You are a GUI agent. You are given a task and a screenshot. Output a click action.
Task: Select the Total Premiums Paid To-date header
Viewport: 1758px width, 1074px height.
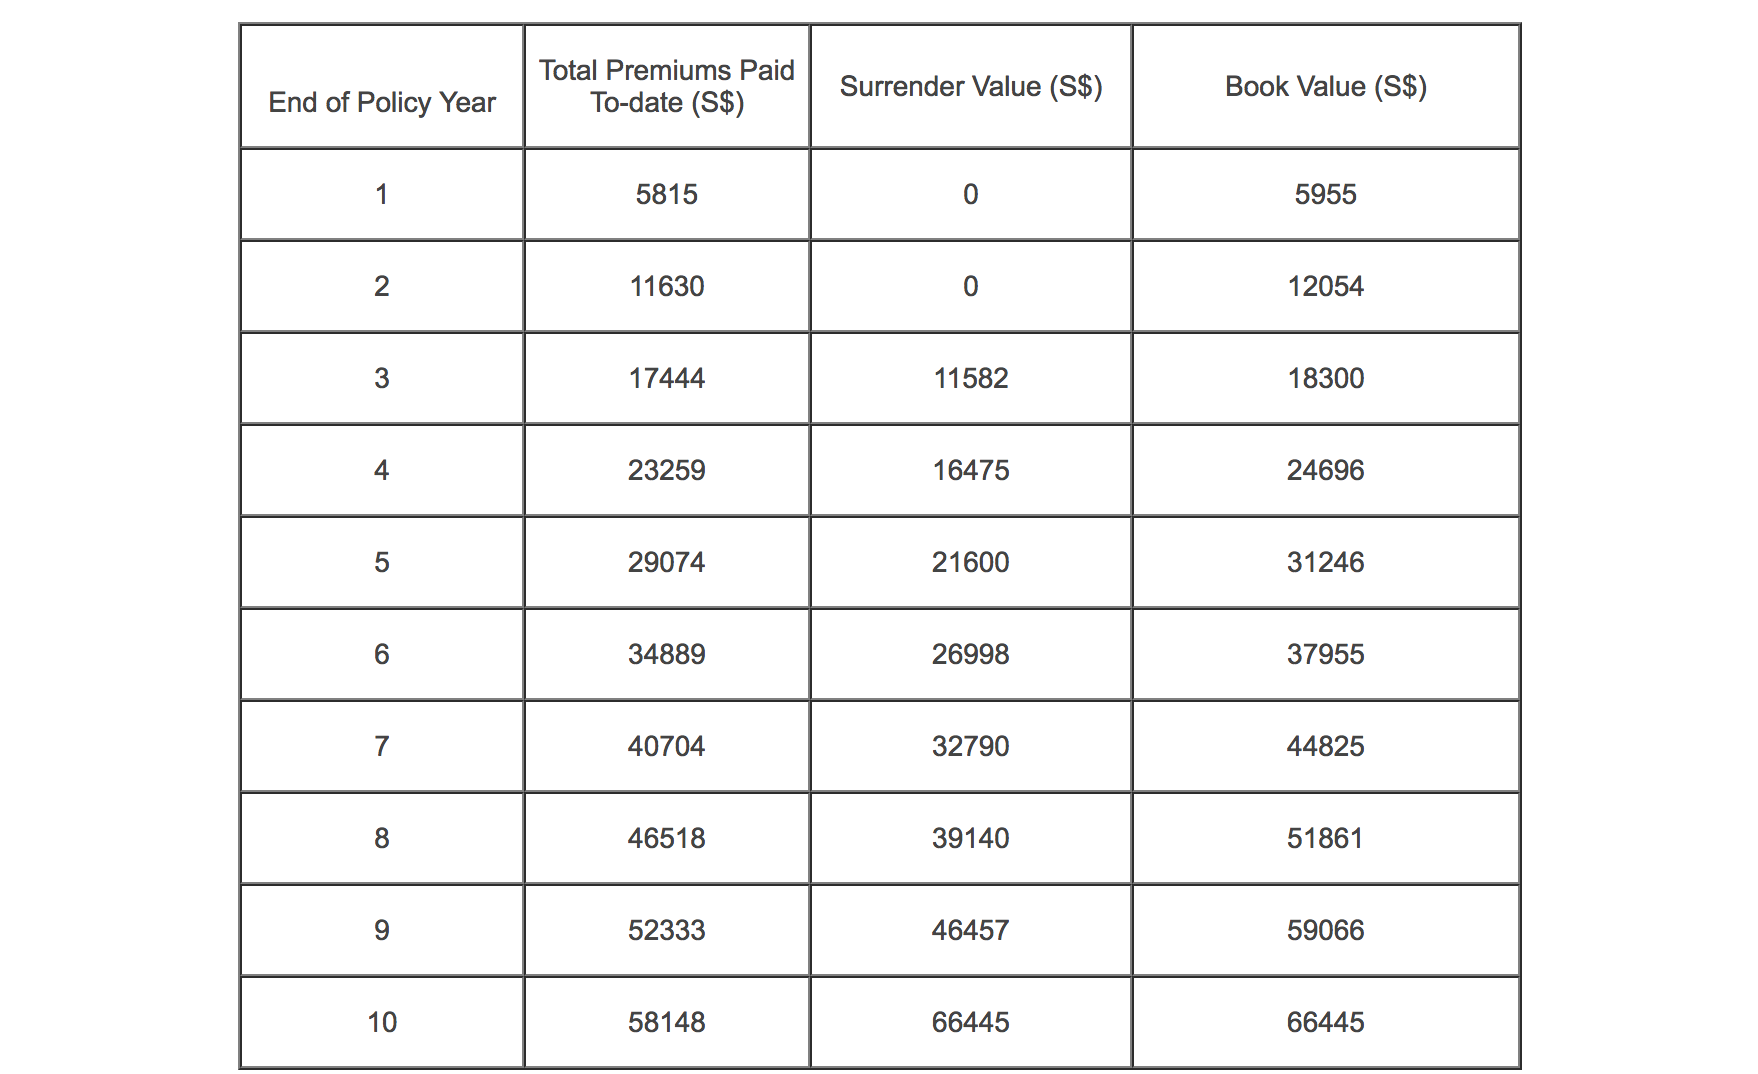point(667,86)
